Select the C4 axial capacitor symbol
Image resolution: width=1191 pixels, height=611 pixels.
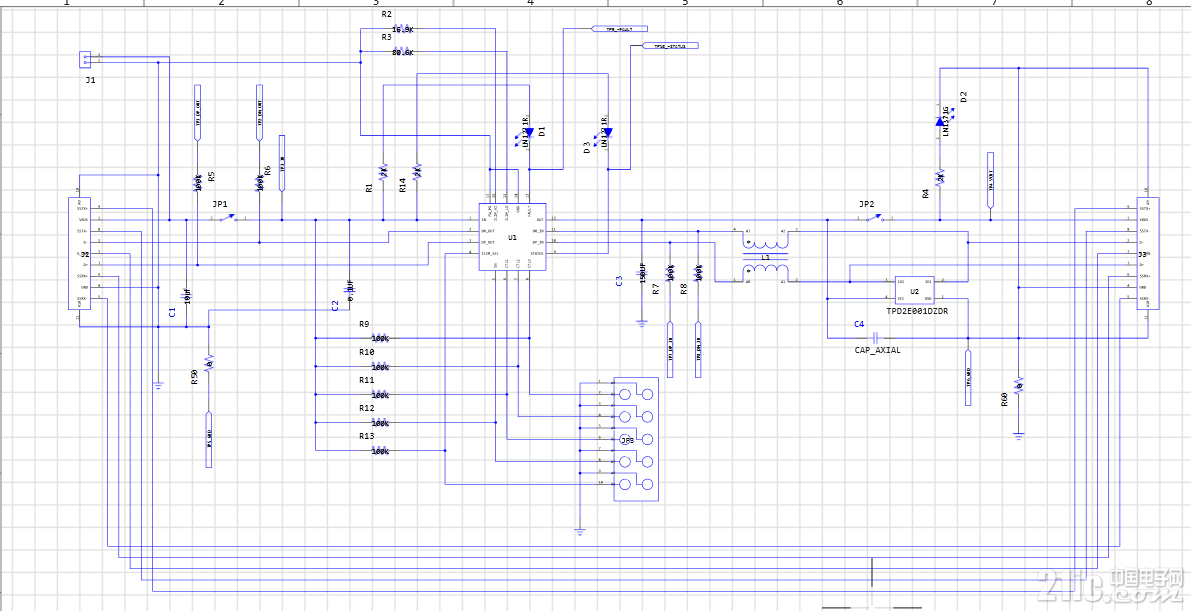(x=874, y=337)
